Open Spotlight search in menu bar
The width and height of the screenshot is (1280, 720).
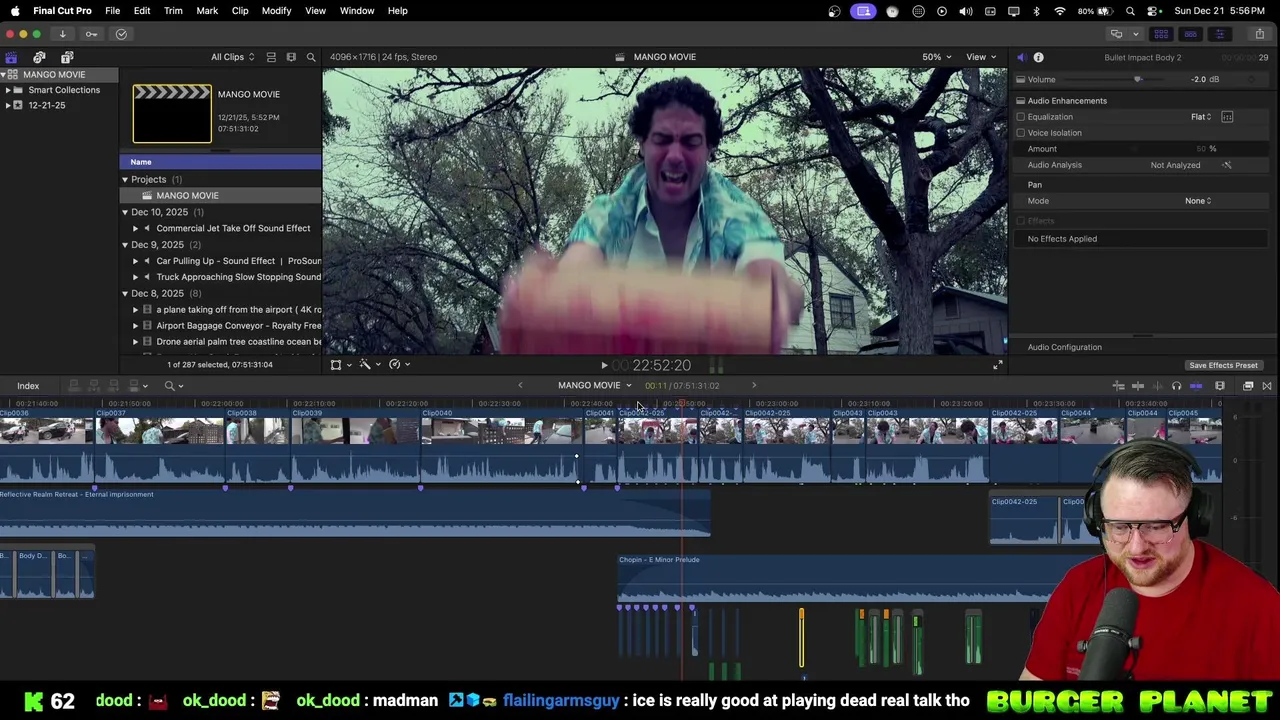pos(1130,11)
